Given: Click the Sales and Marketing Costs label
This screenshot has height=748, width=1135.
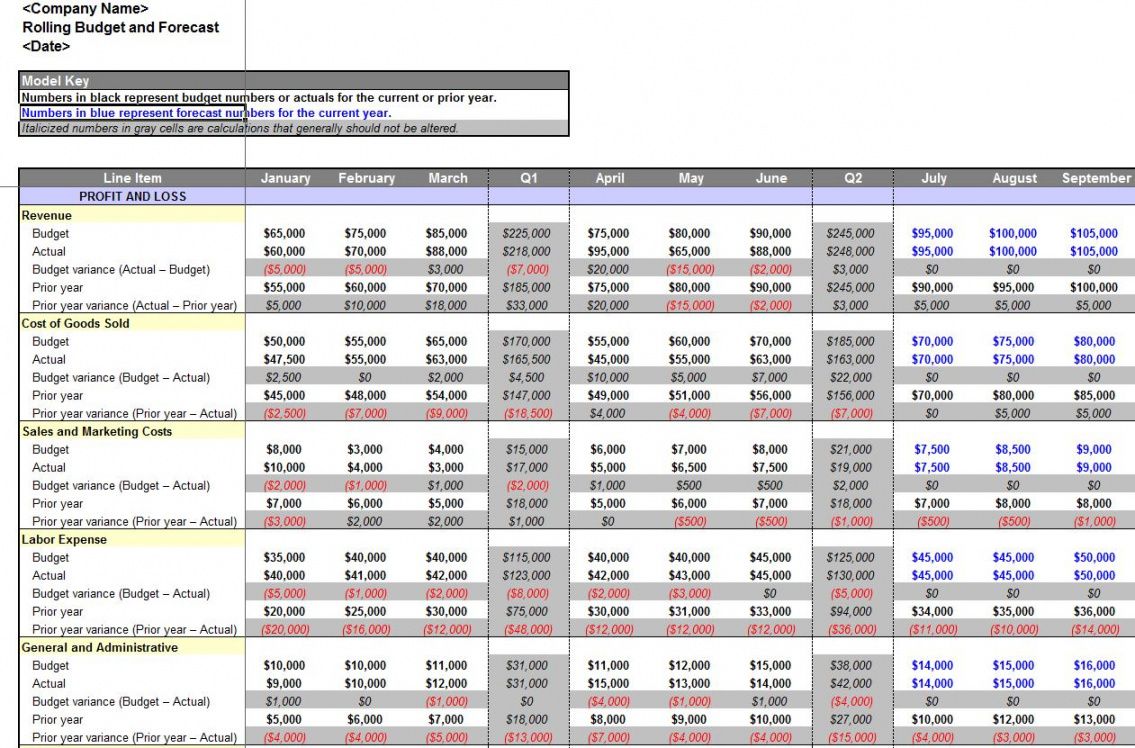Looking at the screenshot, I should coord(97,431).
